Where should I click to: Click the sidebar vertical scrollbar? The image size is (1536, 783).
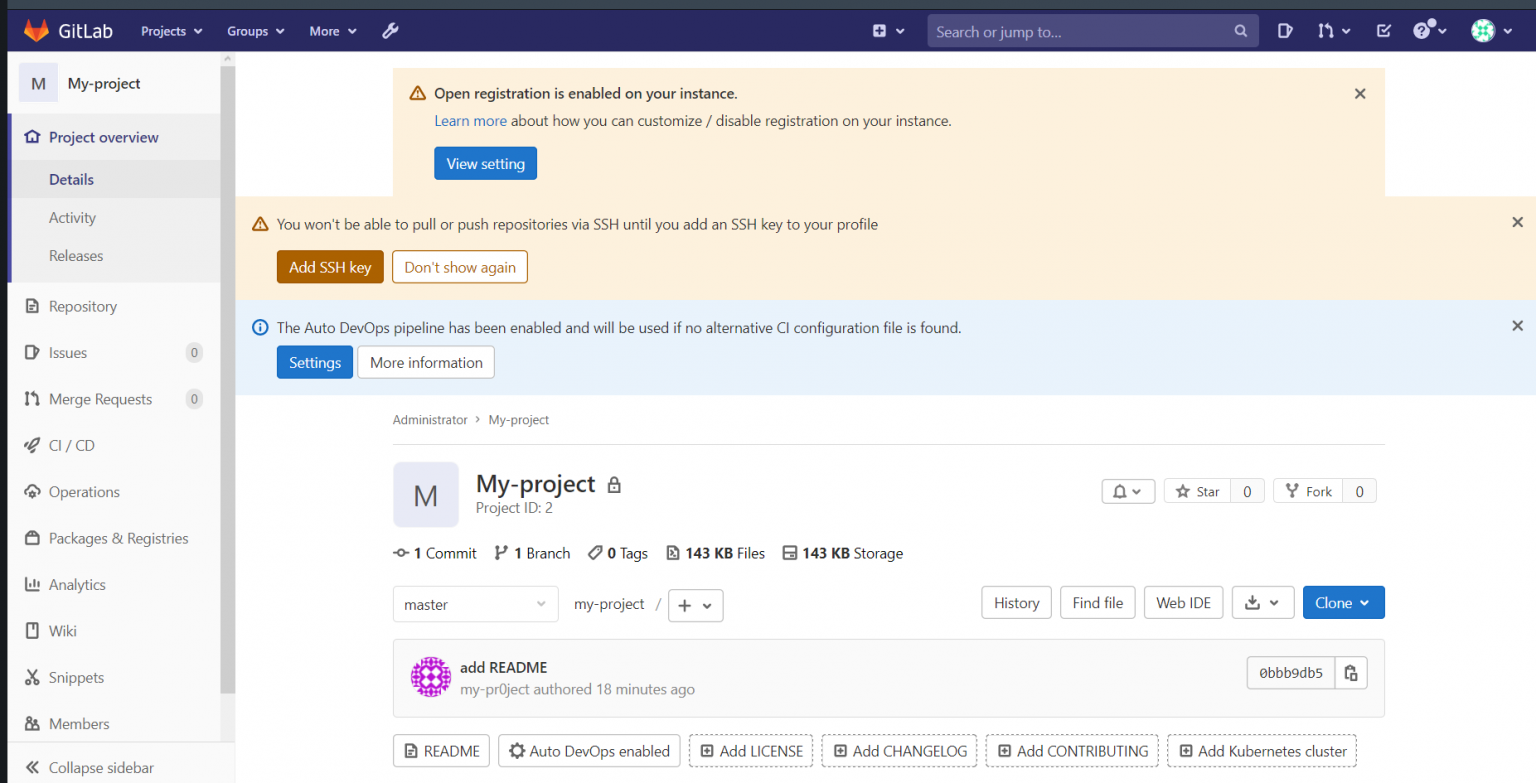[228, 380]
